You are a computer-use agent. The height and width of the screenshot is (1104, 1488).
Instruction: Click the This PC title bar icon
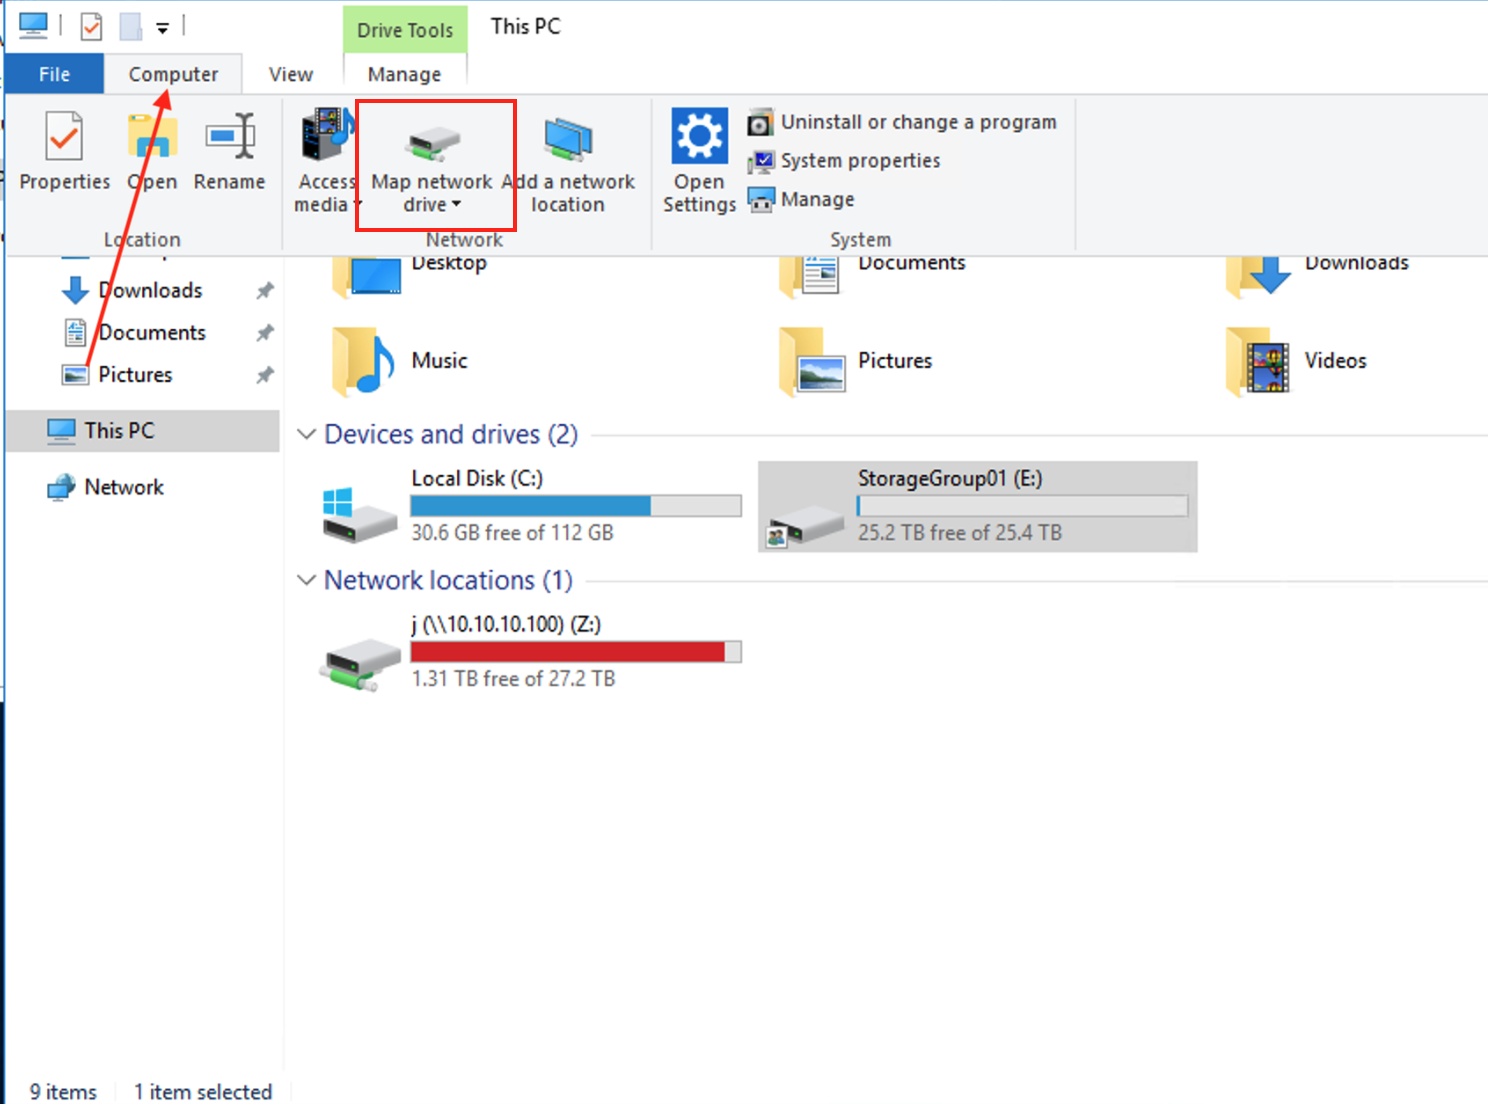pos(33,26)
